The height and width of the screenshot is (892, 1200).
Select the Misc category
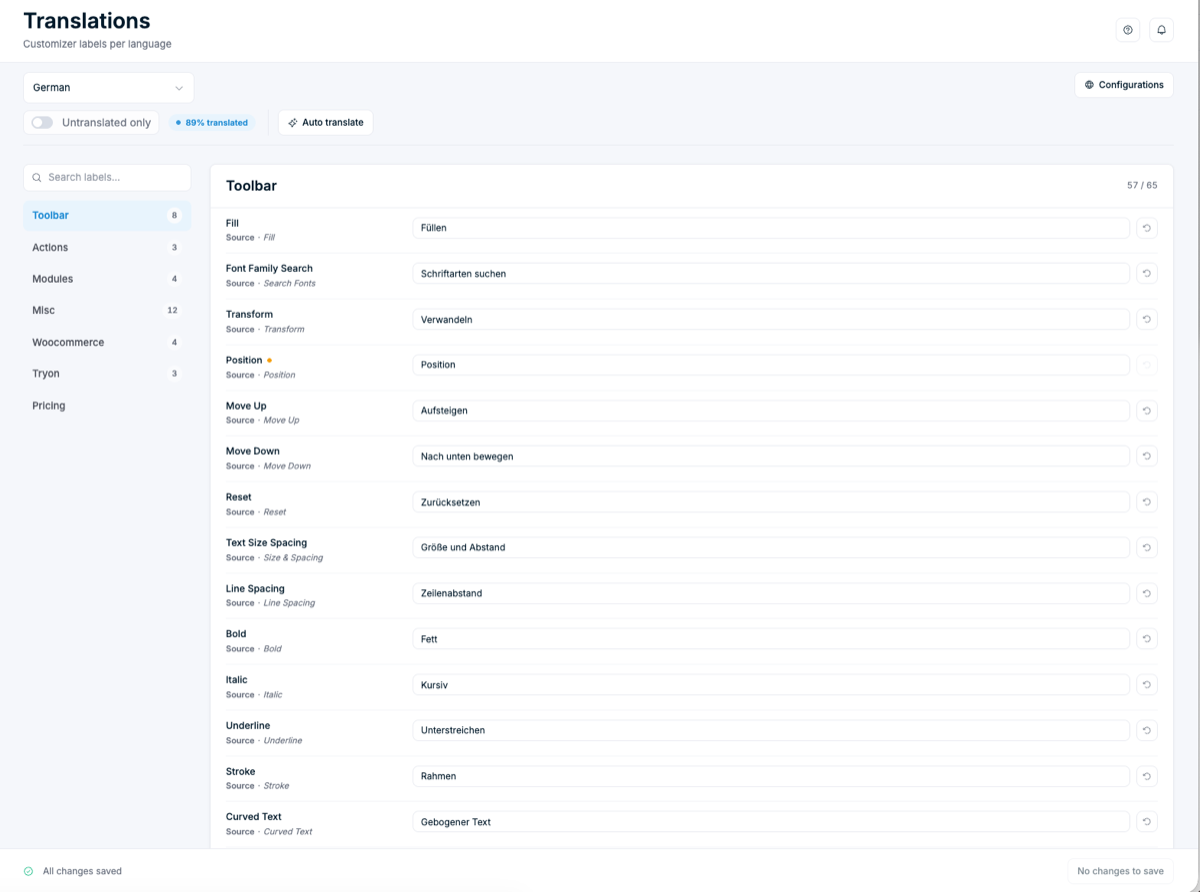(x=107, y=310)
